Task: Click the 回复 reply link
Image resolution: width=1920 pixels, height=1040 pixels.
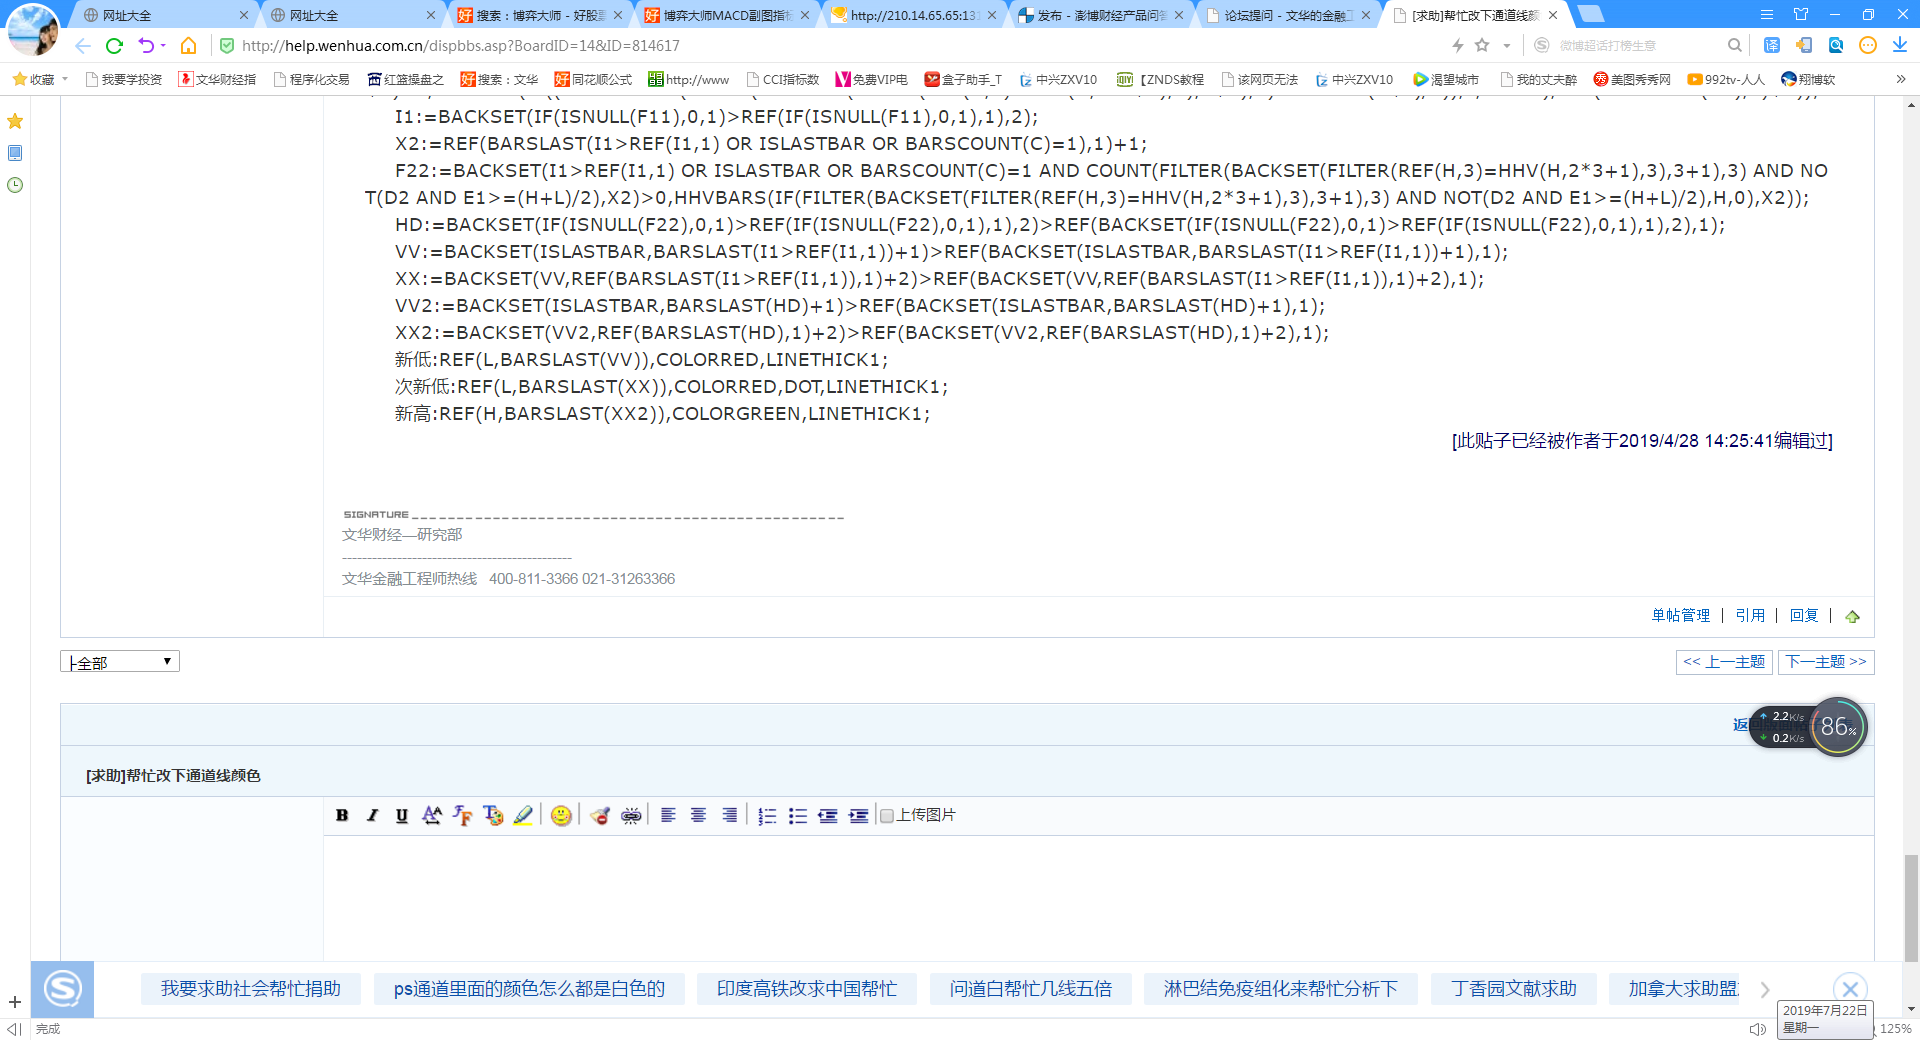Action: pos(1803,616)
